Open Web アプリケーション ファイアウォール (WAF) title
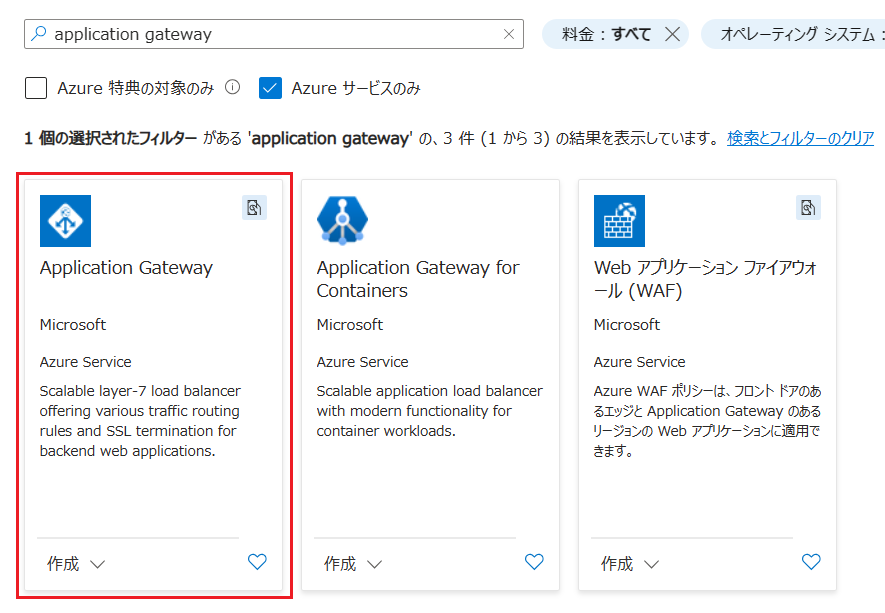The width and height of the screenshot is (885, 613). tap(706, 279)
